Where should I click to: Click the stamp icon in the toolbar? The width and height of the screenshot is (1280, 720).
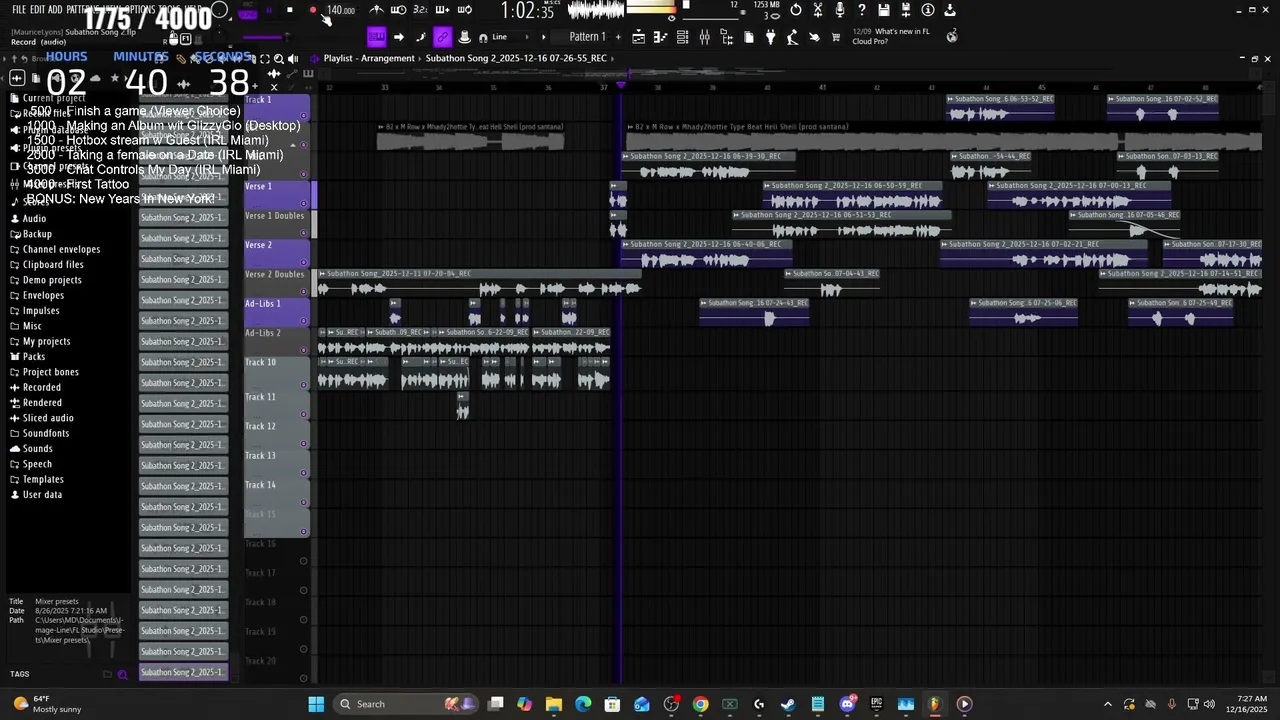464,37
